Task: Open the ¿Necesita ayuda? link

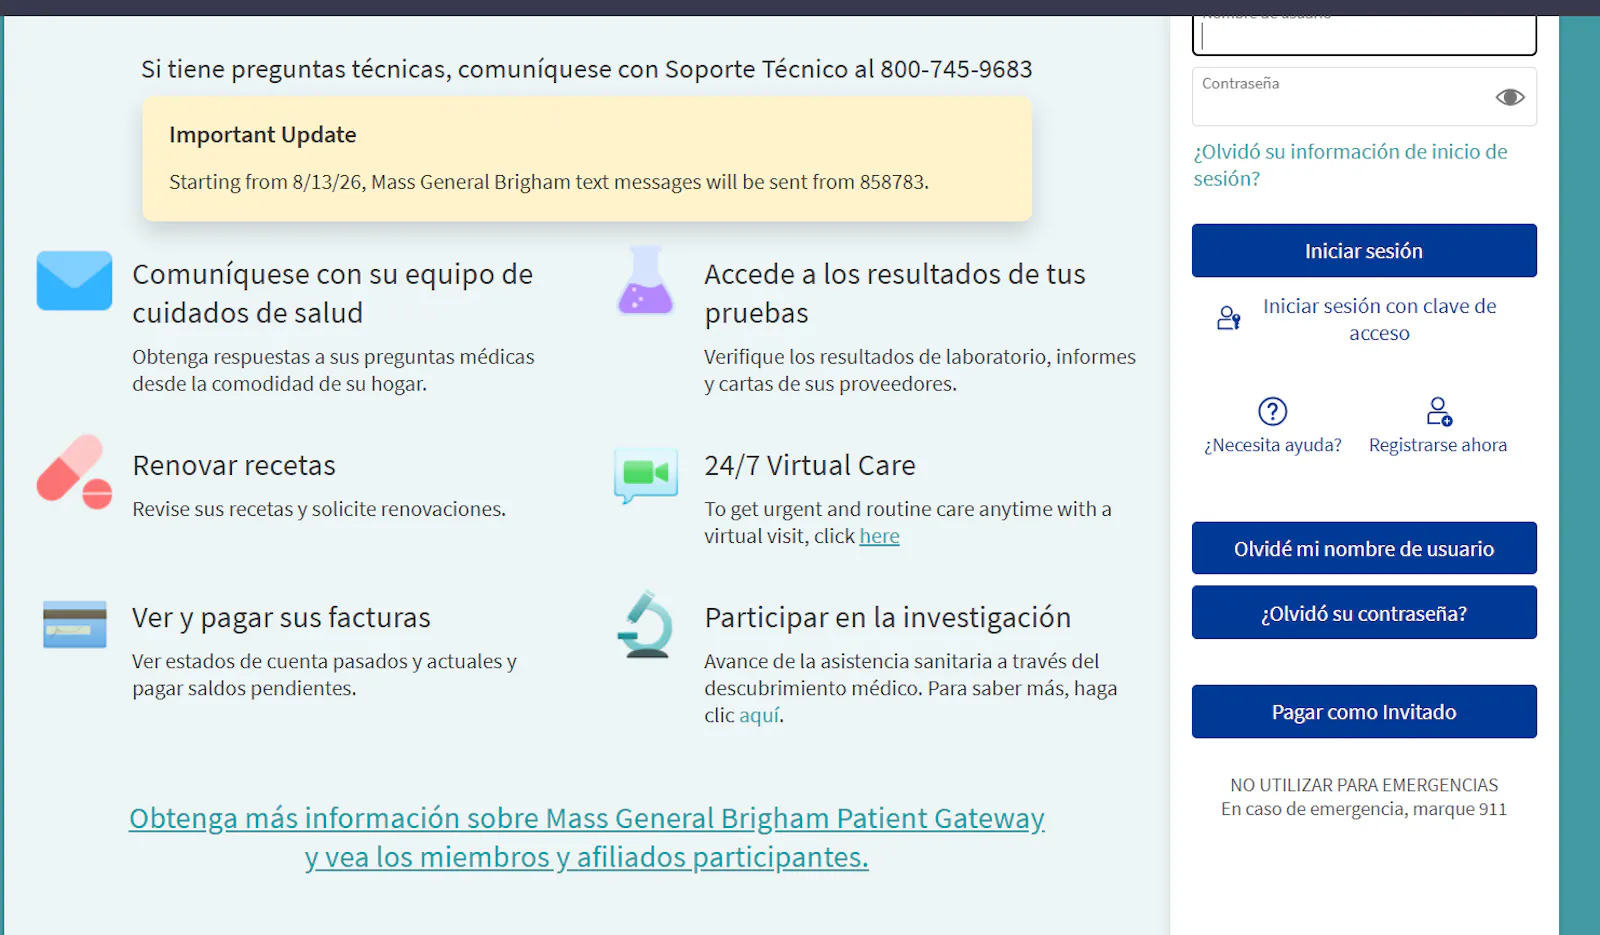Action: click(x=1273, y=445)
